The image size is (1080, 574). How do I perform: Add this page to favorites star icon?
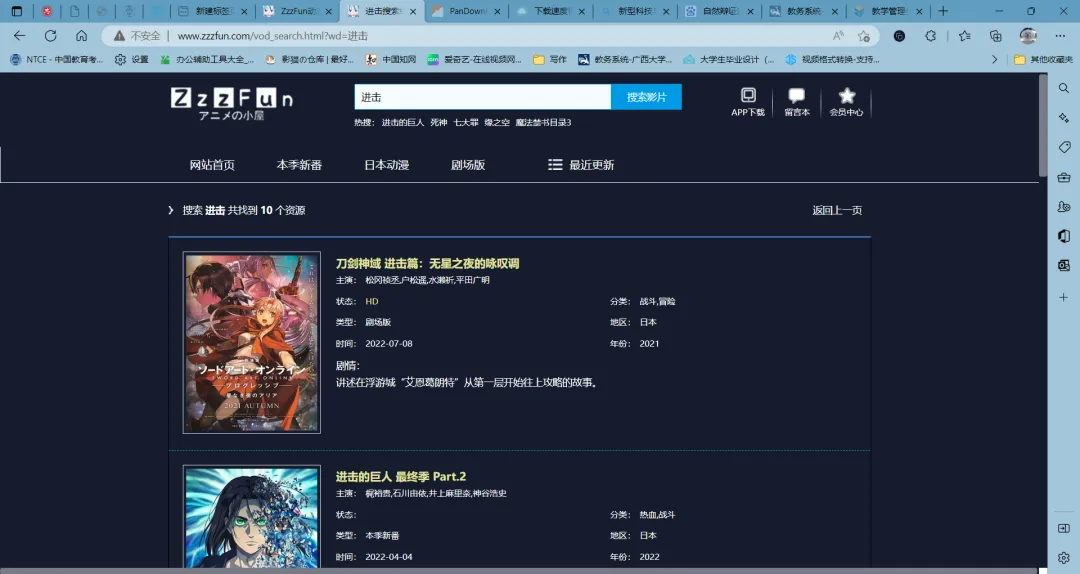tap(864, 36)
